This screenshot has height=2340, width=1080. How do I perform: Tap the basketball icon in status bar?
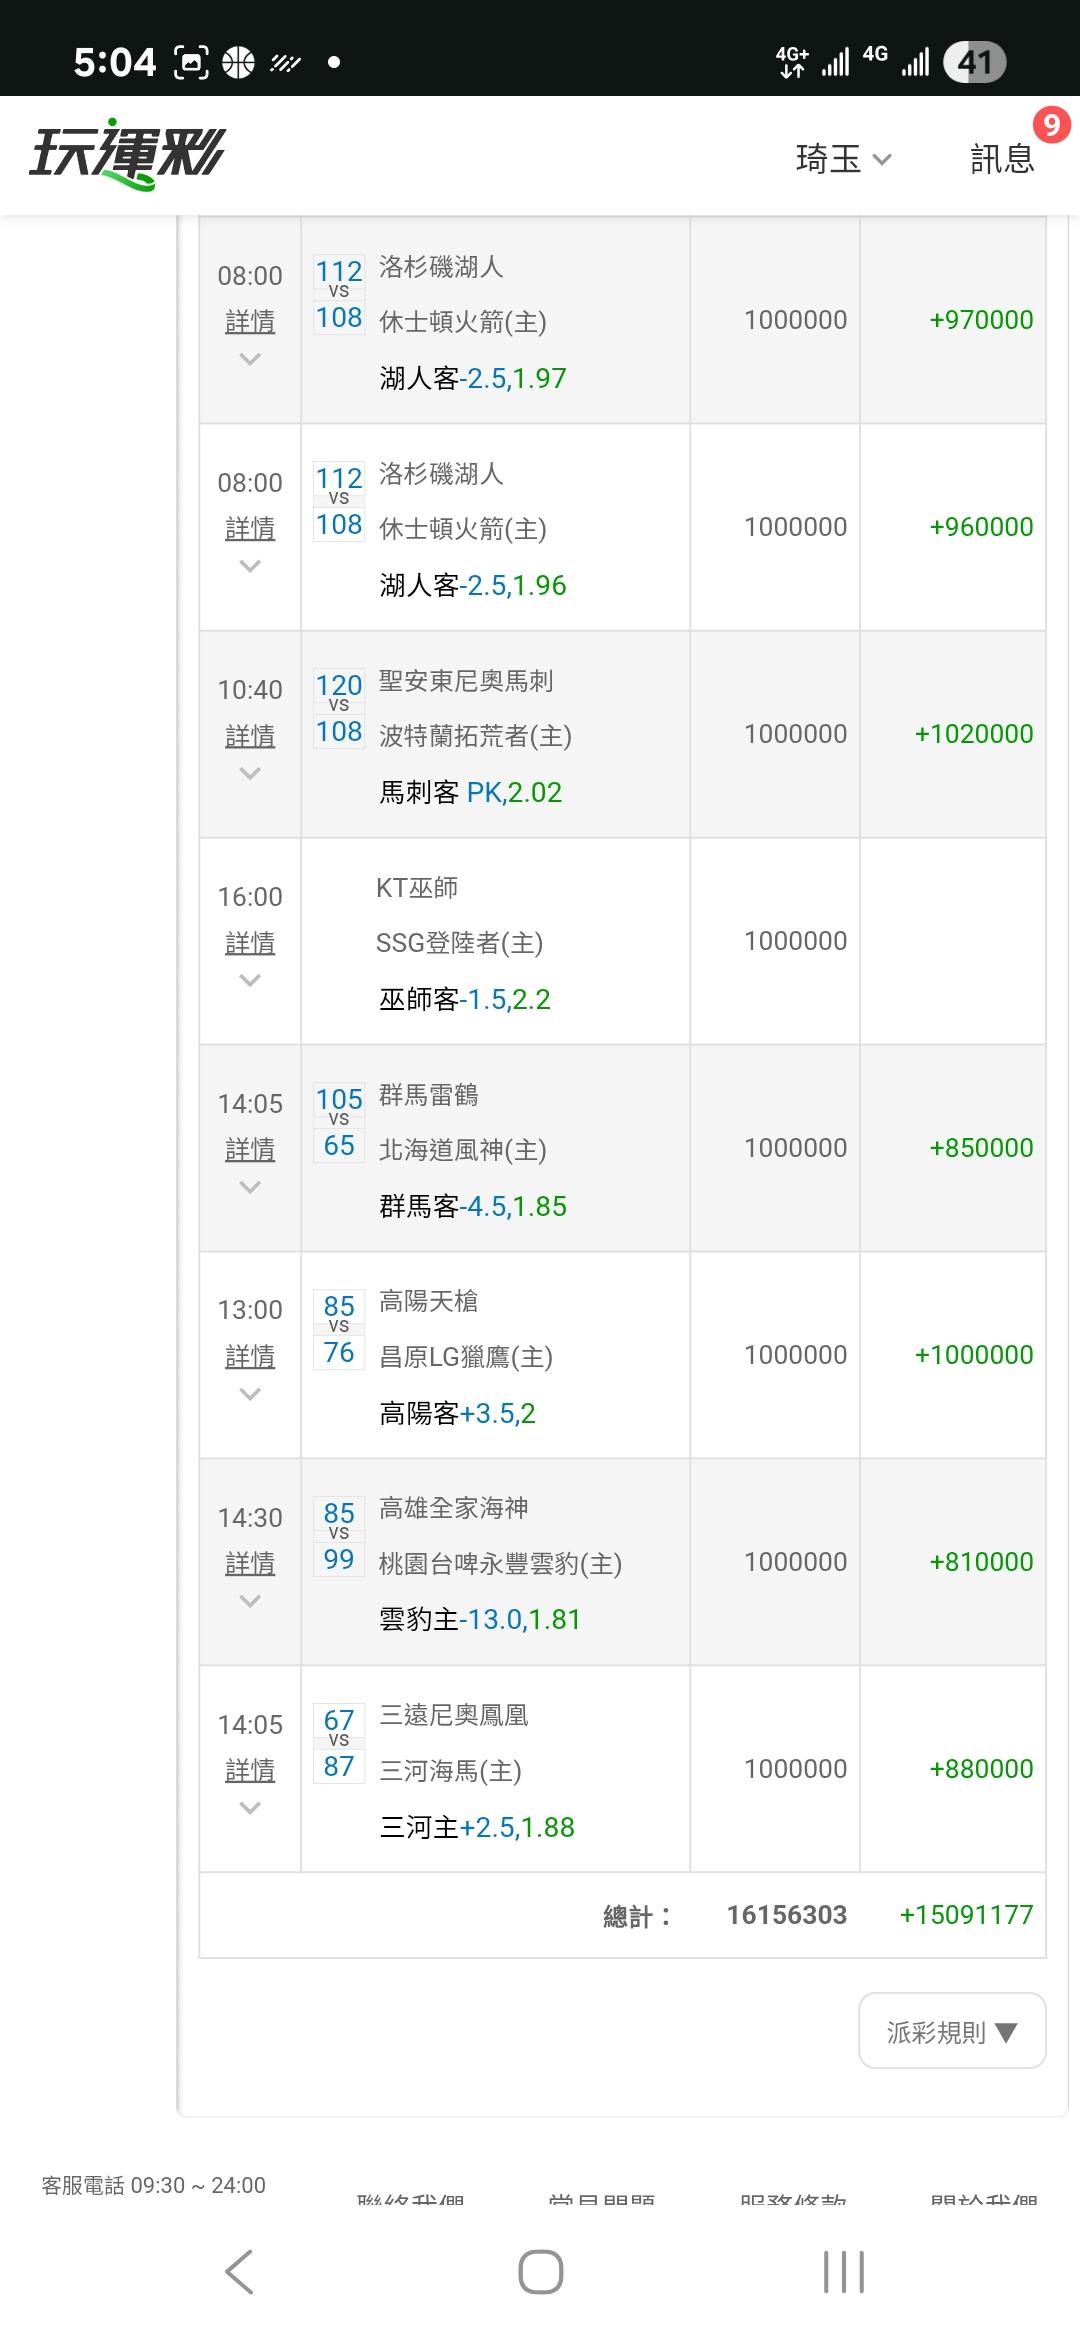tap(238, 62)
